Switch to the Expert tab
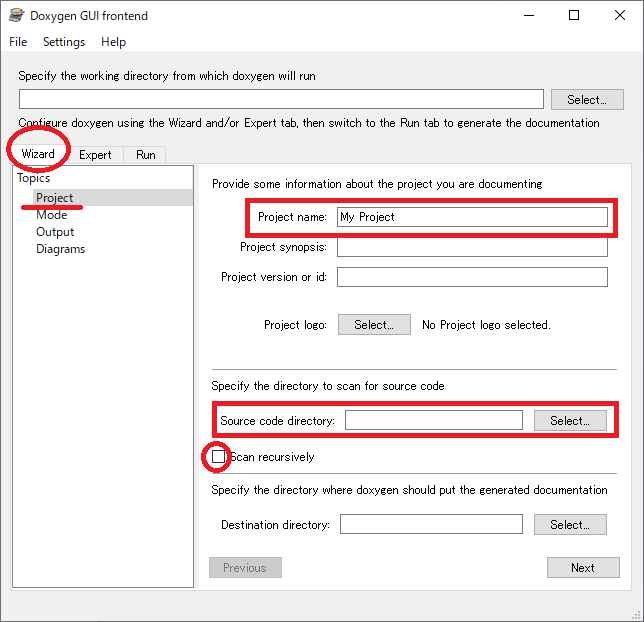Screen dimensions: 644x622 pyautogui.click(x=95, y=155)
